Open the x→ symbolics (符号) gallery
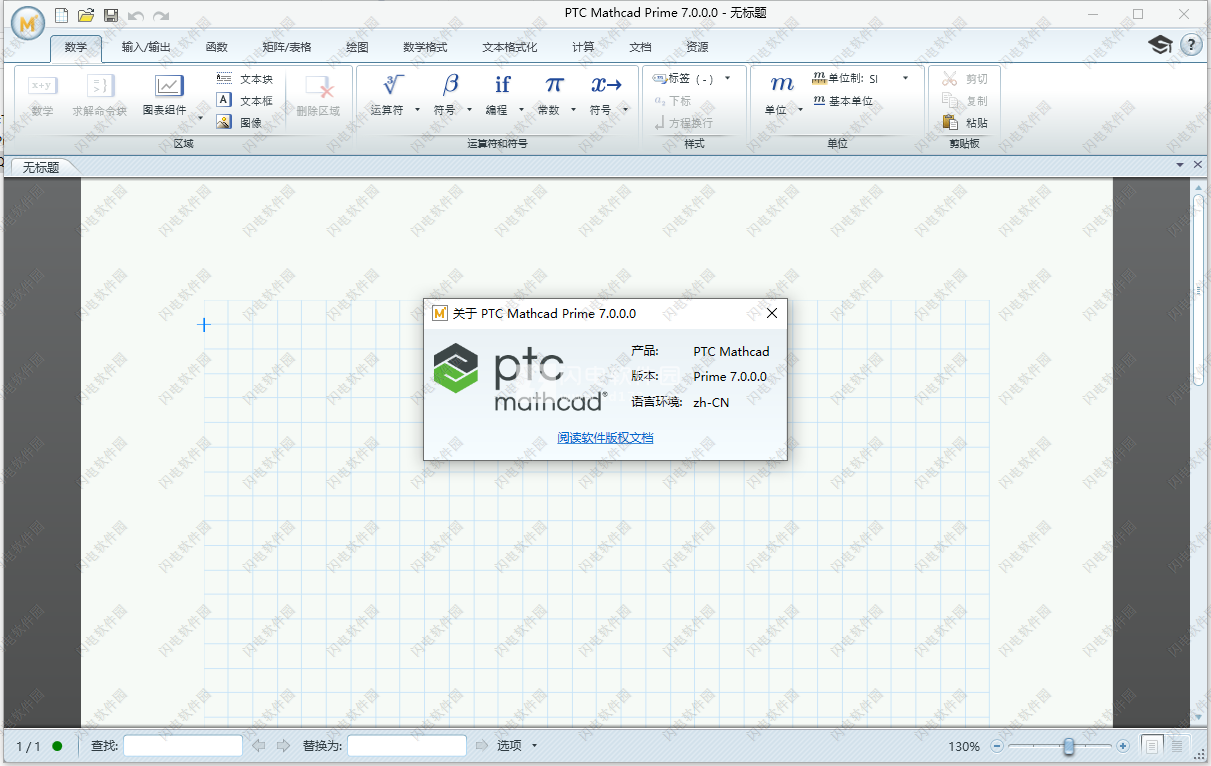This screenshot has width=1211, height=766. pyautogui.click(x=606, y=95)
